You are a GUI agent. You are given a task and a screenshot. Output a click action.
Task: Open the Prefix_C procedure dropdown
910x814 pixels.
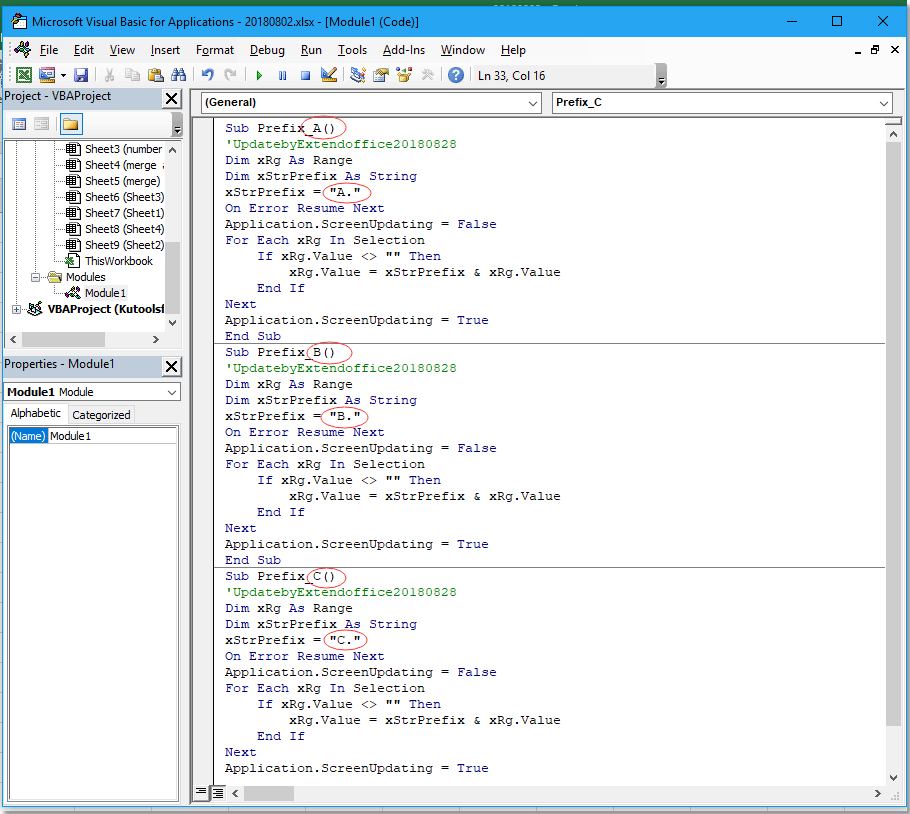pos(883,102)
